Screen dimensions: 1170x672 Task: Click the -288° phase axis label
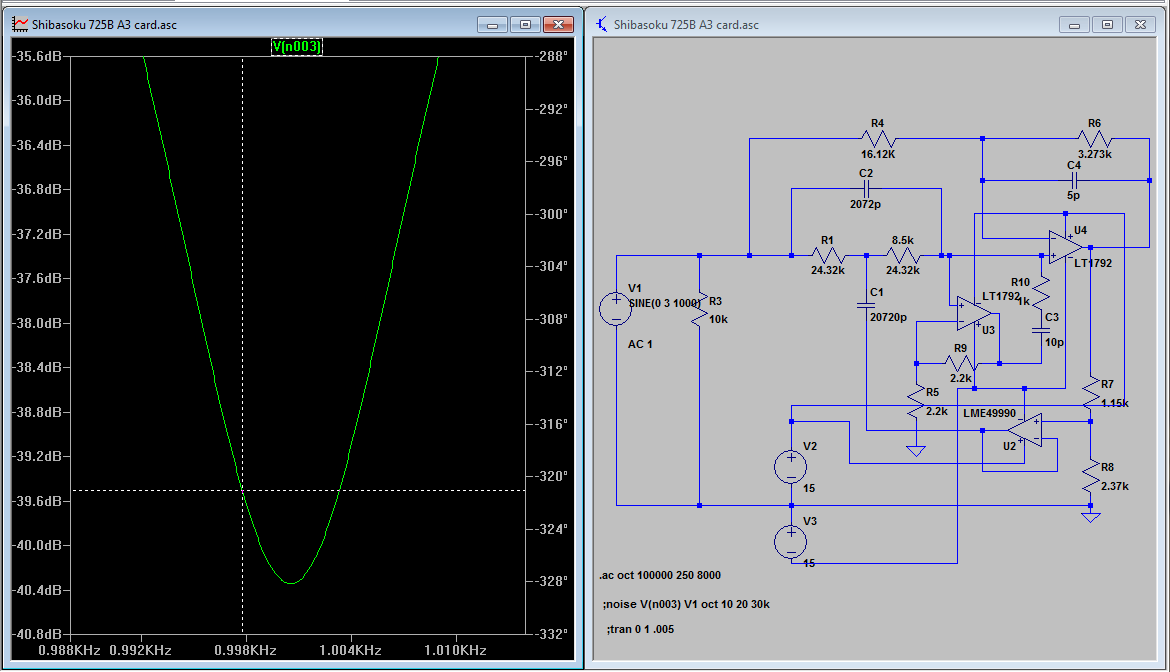point(551,56)
